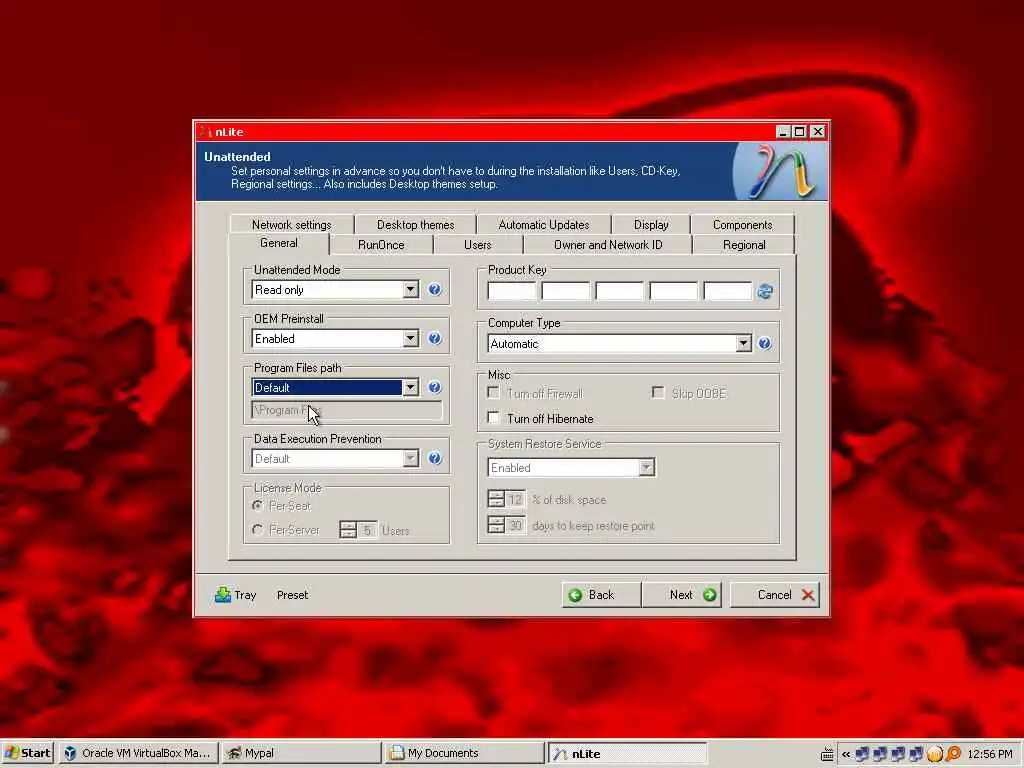Open the Preset menu
This screenshot has height=768, width=1024.
[293, 595]
